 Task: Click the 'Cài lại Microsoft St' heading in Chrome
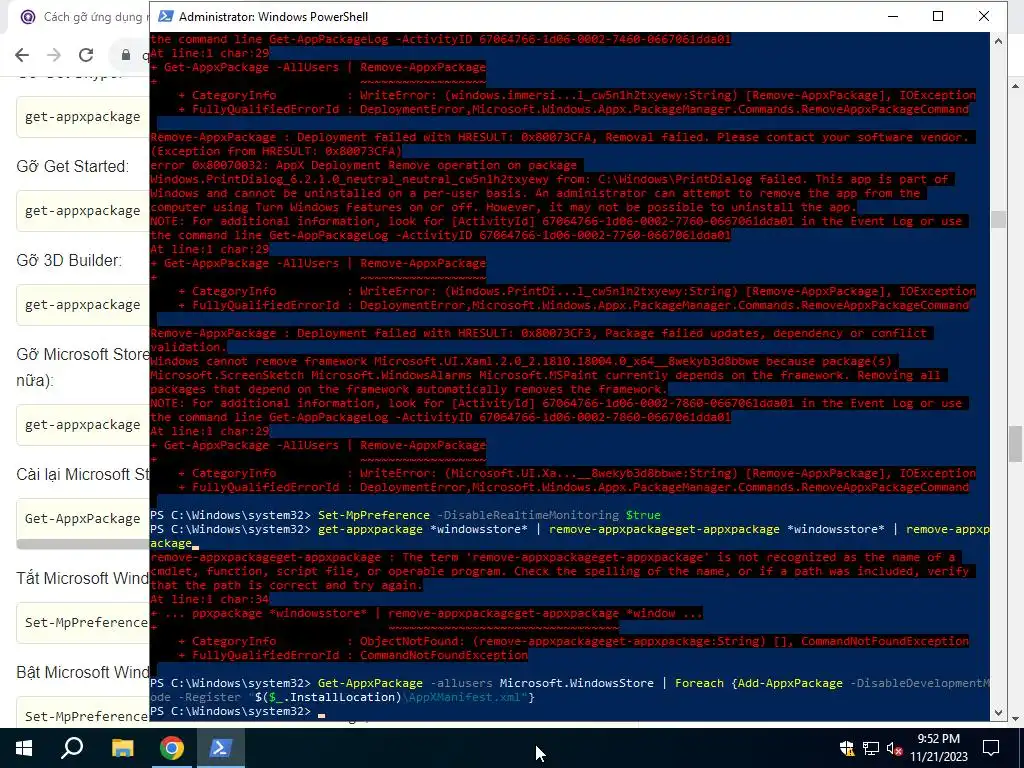click(83, 474)
